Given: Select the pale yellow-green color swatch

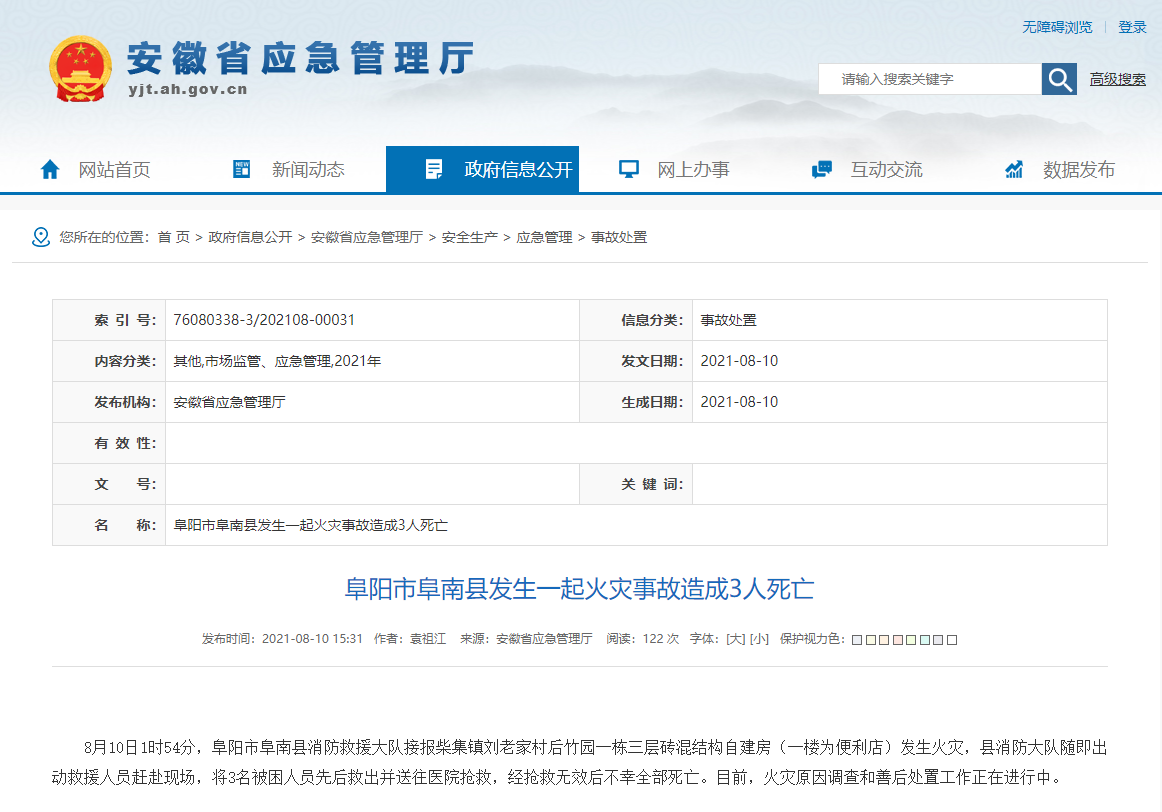Looking at the screenshot, I should 911,640.
